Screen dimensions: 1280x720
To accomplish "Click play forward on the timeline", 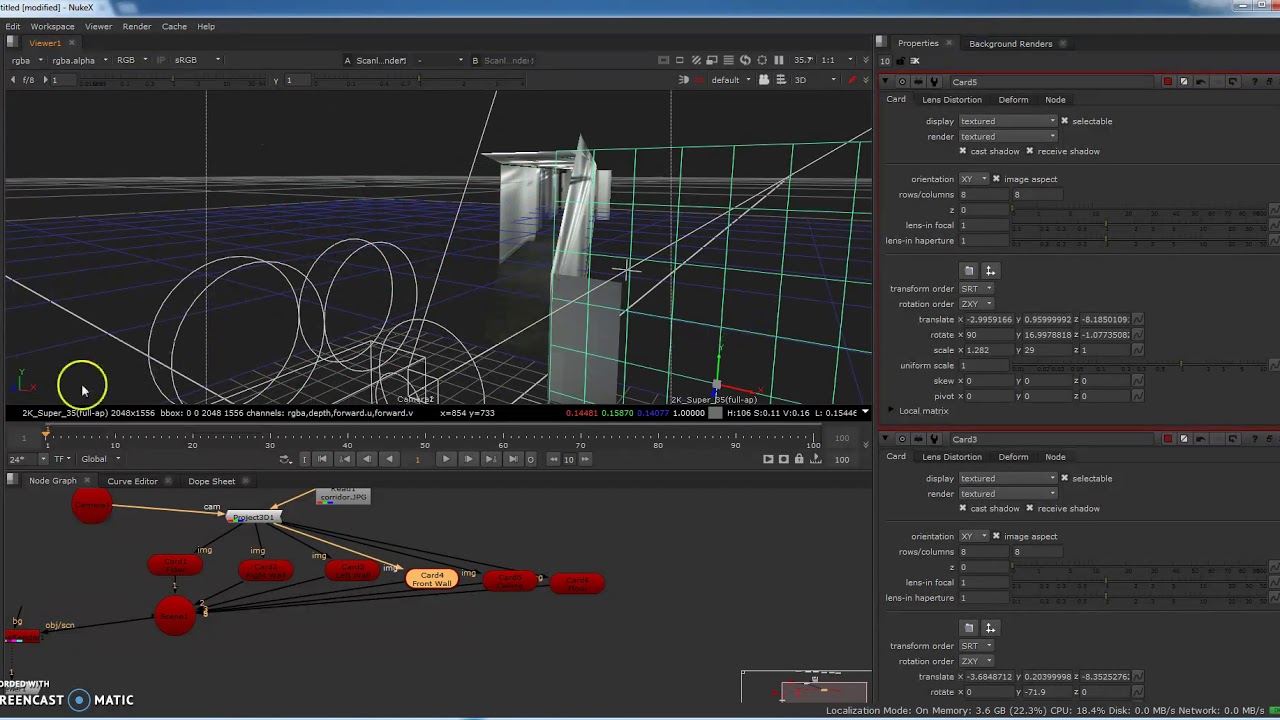I will (x=446, y=459).
